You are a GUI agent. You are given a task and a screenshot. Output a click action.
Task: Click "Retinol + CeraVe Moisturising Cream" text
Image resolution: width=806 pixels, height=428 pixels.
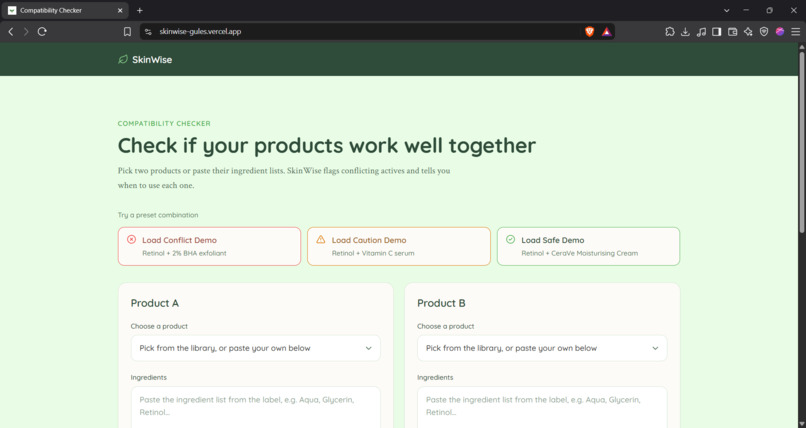(579, 253)
